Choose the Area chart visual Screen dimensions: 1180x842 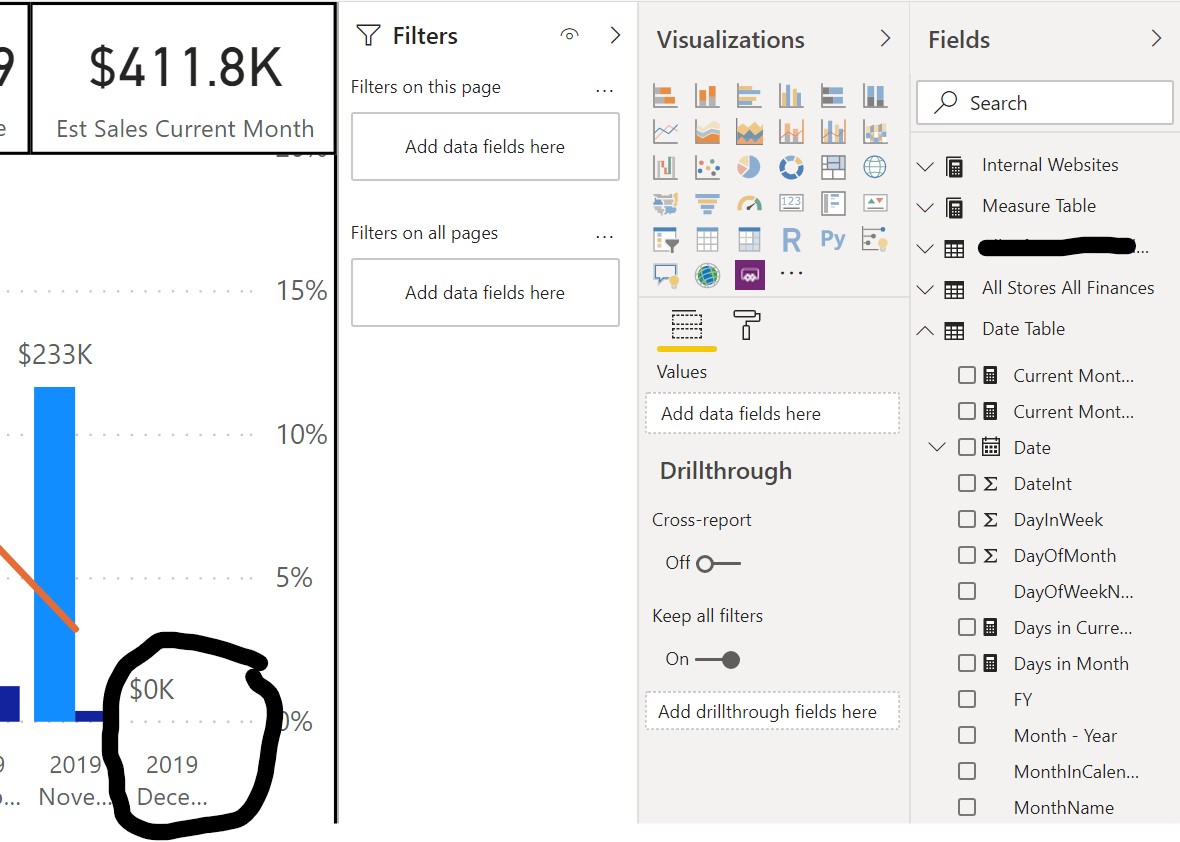pyautogui.click(x=707, y=132)
